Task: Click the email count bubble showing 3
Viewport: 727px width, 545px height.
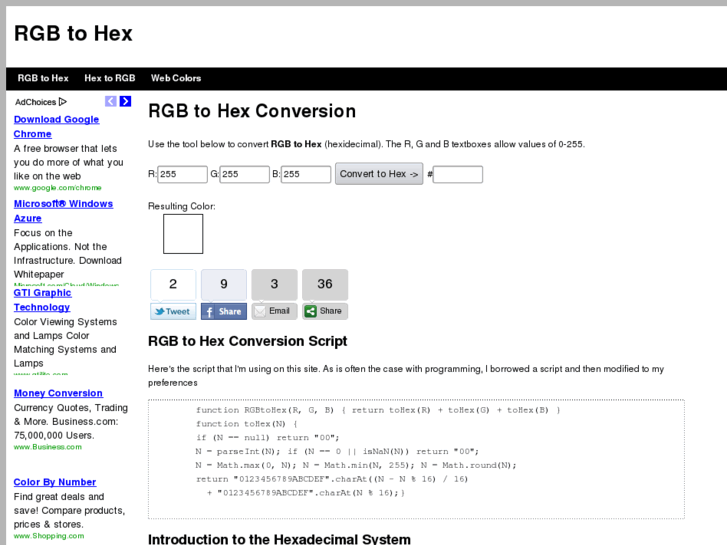Action: 274,284
